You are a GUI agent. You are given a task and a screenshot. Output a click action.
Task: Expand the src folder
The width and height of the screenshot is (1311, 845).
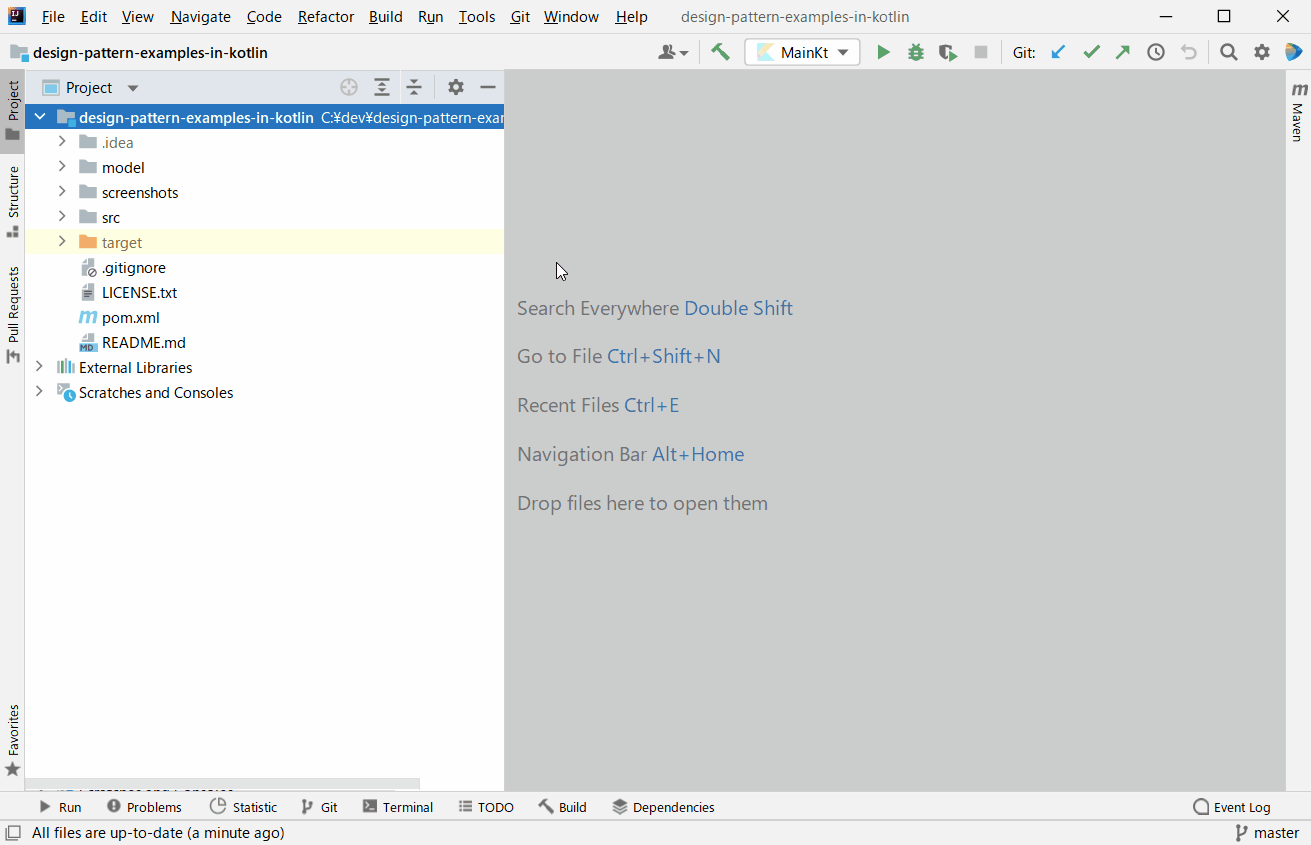[x=62, y=217]
